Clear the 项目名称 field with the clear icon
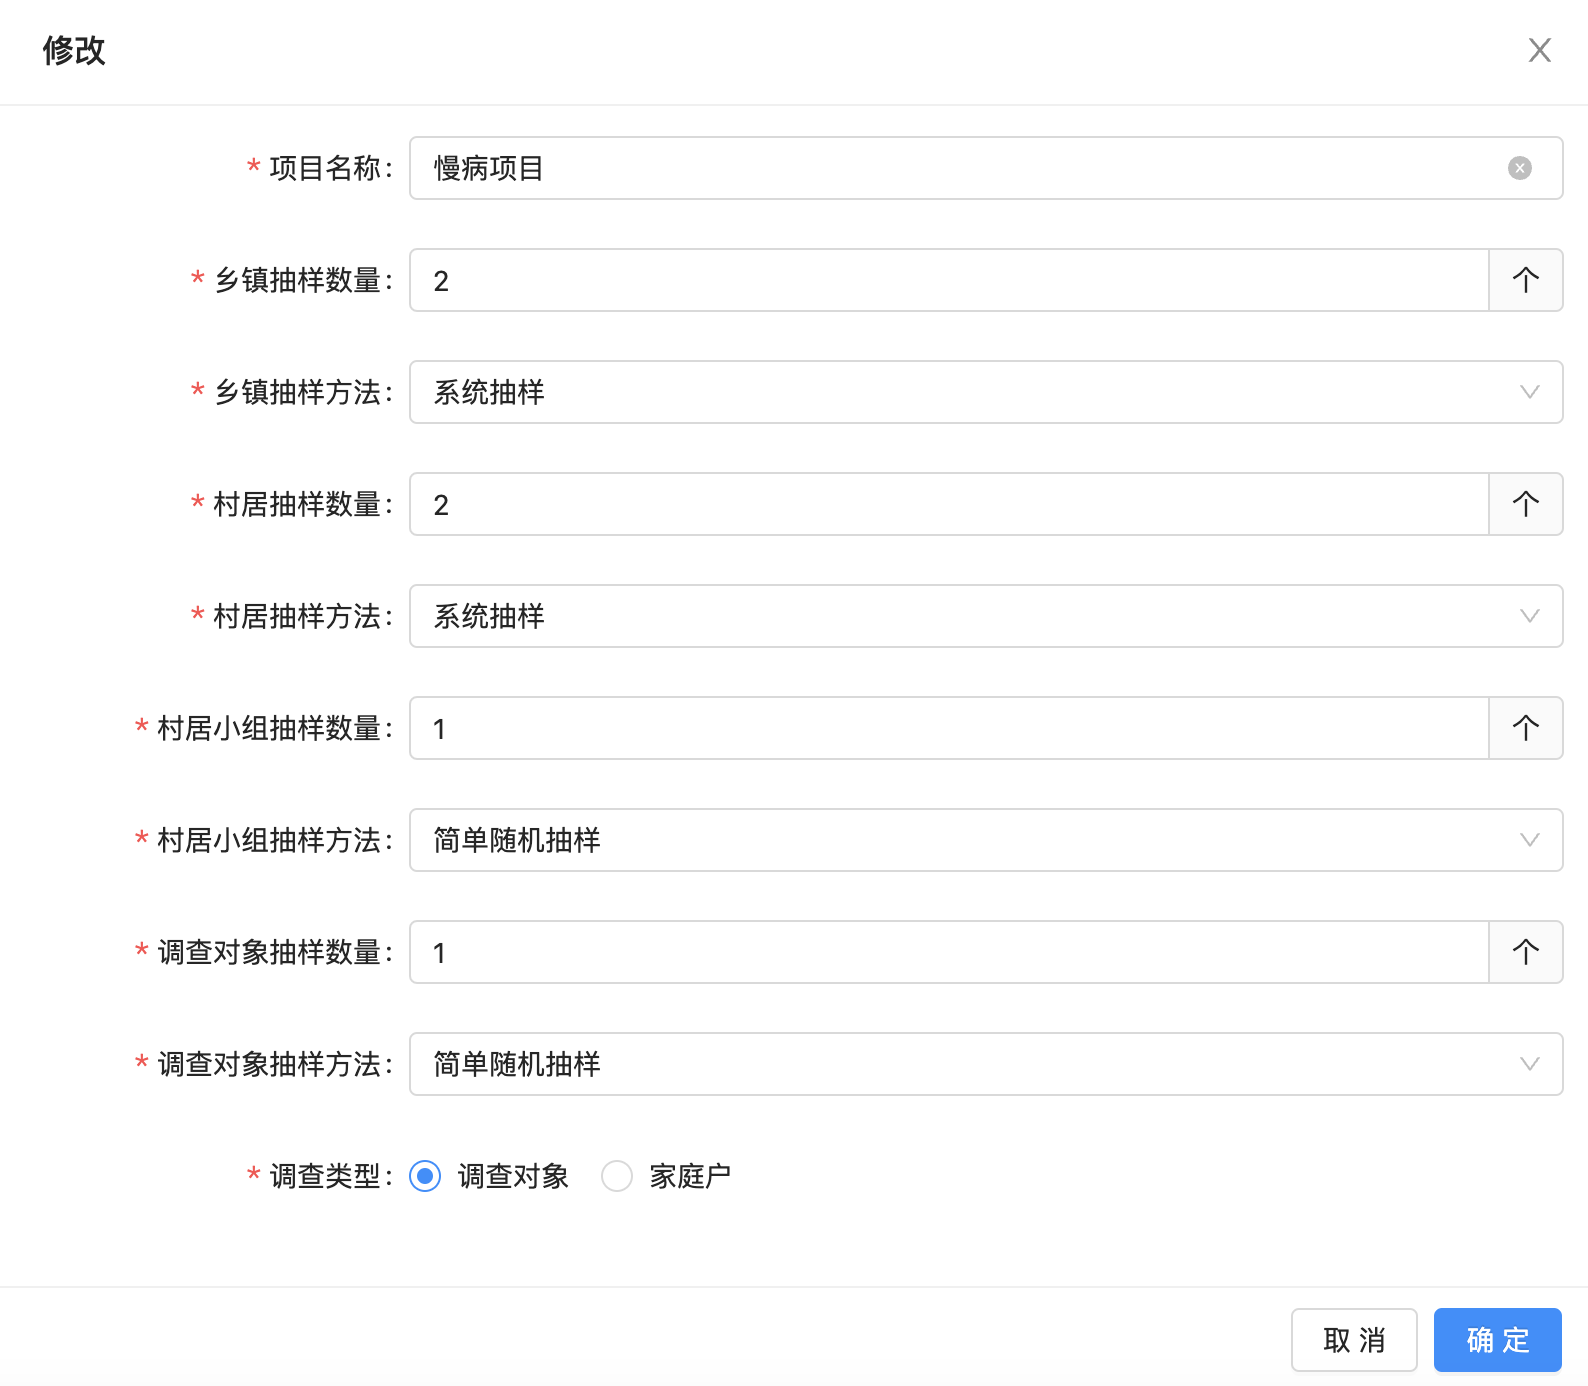The width and height of the screenshot is (1588, 1386). tap(1519, 168)
